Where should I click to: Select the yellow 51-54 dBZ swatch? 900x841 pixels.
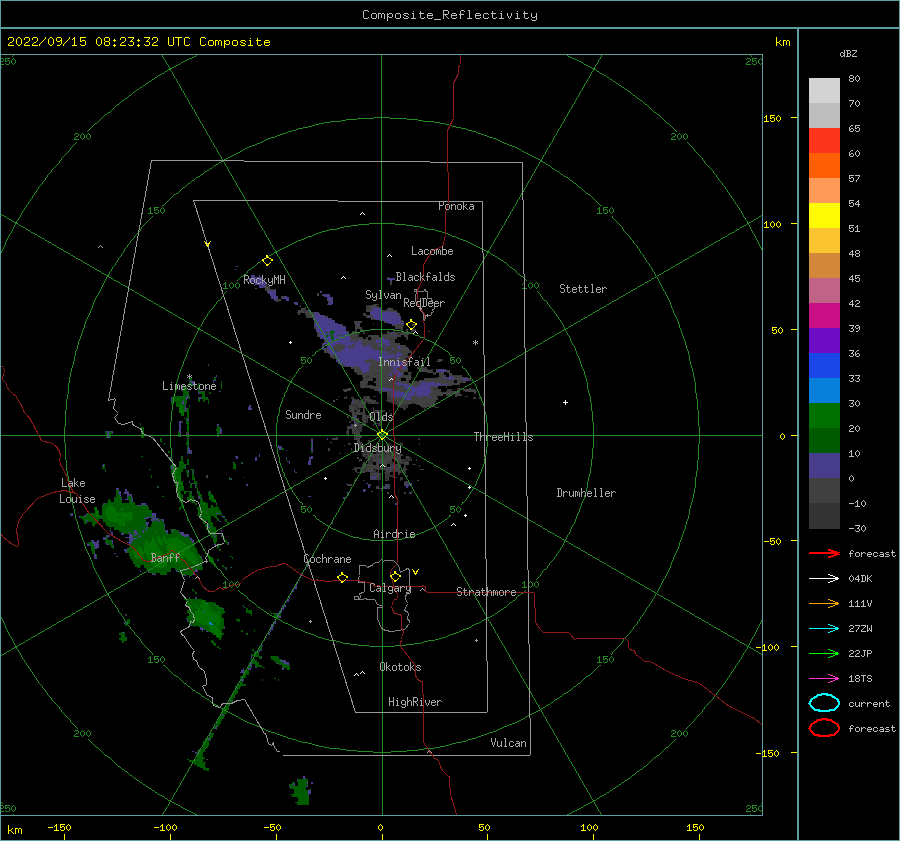[x=824, y=216]
